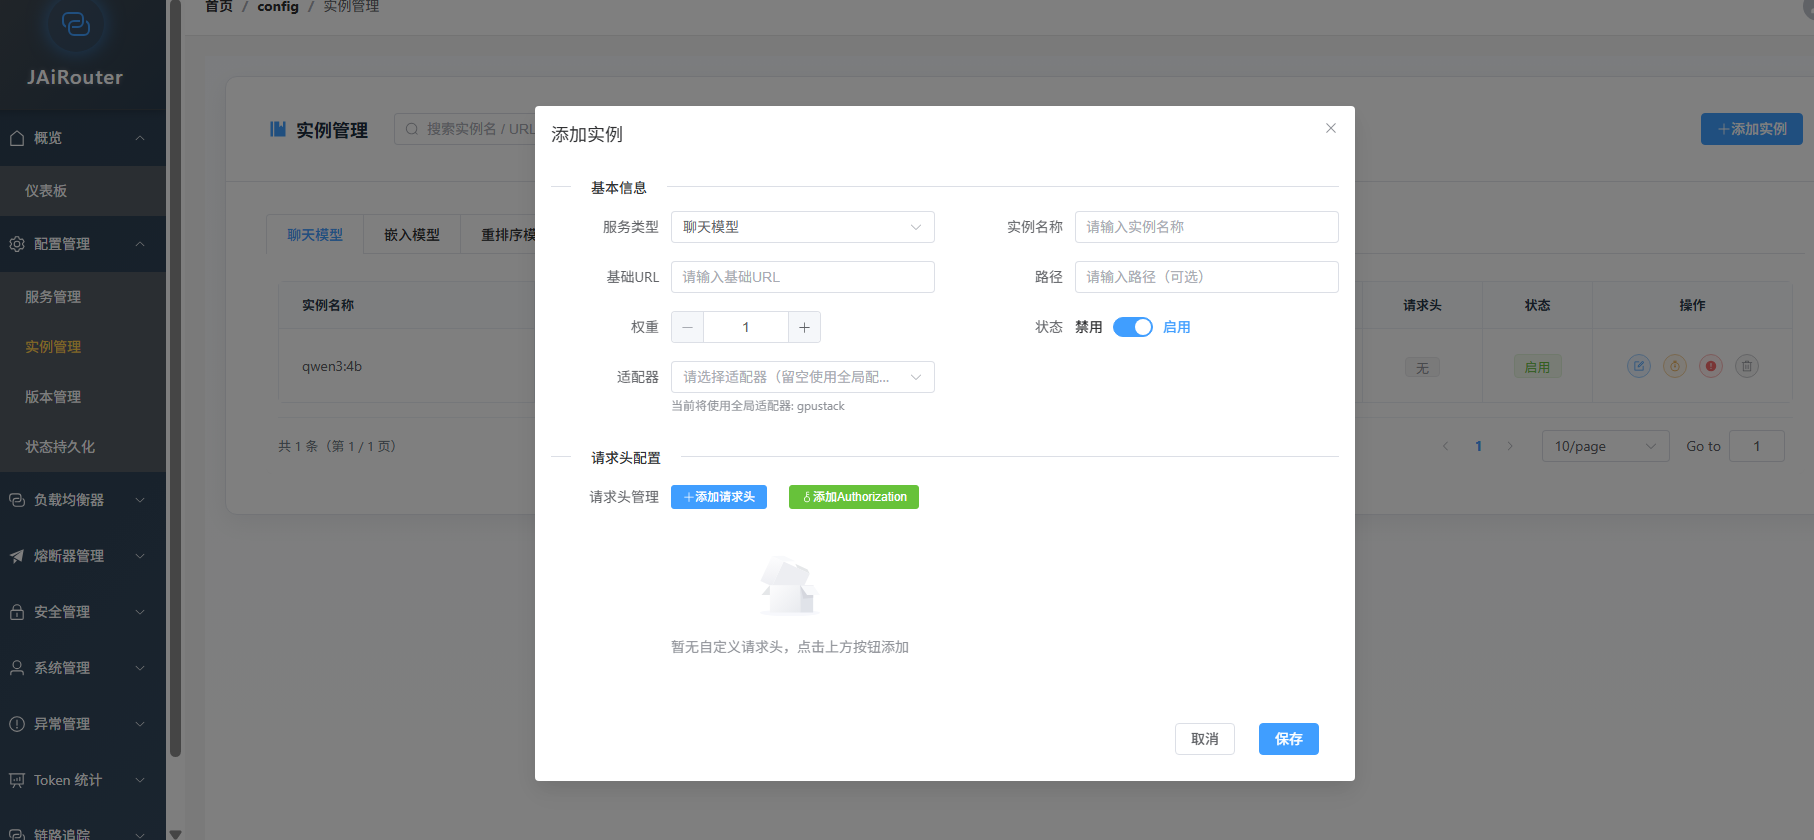Expand the 安全管理 sidebar menu
This screenshot has width=1814, height=840.
[x=140, y=612]
